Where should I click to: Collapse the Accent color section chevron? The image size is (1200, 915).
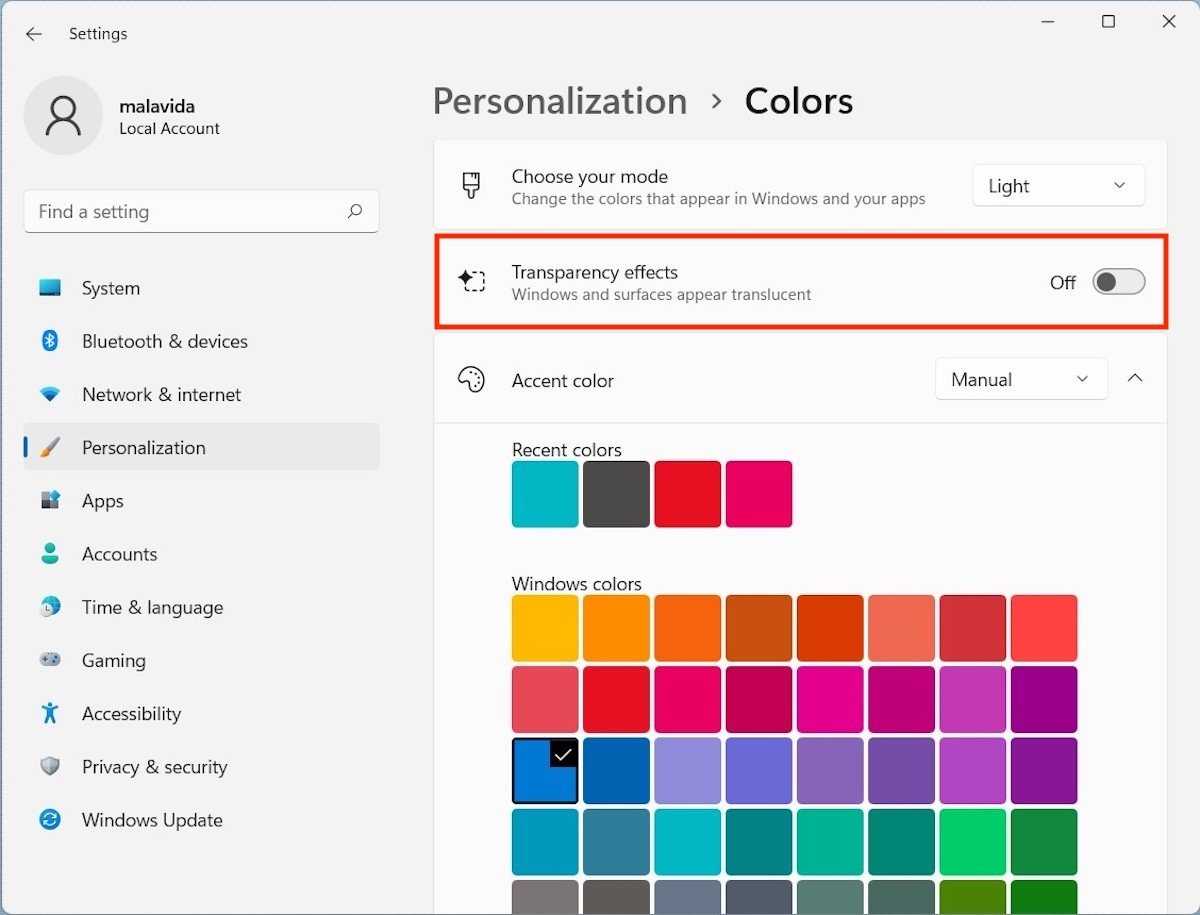click(x=1135, y=378)
